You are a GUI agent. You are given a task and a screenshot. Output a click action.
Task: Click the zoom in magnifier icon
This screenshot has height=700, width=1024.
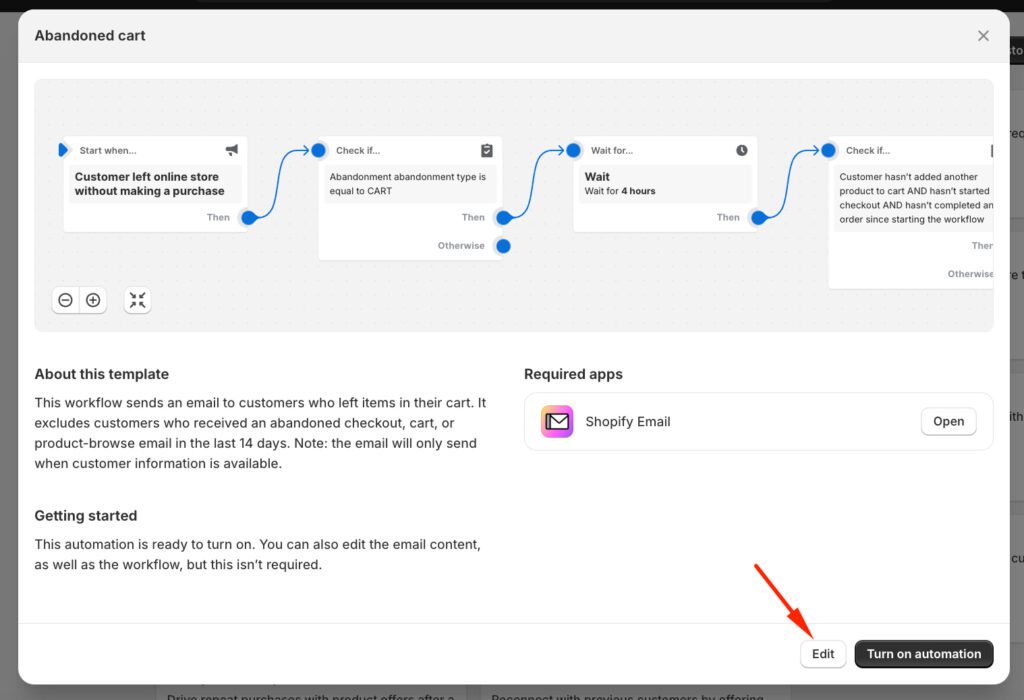coord(93,300)
